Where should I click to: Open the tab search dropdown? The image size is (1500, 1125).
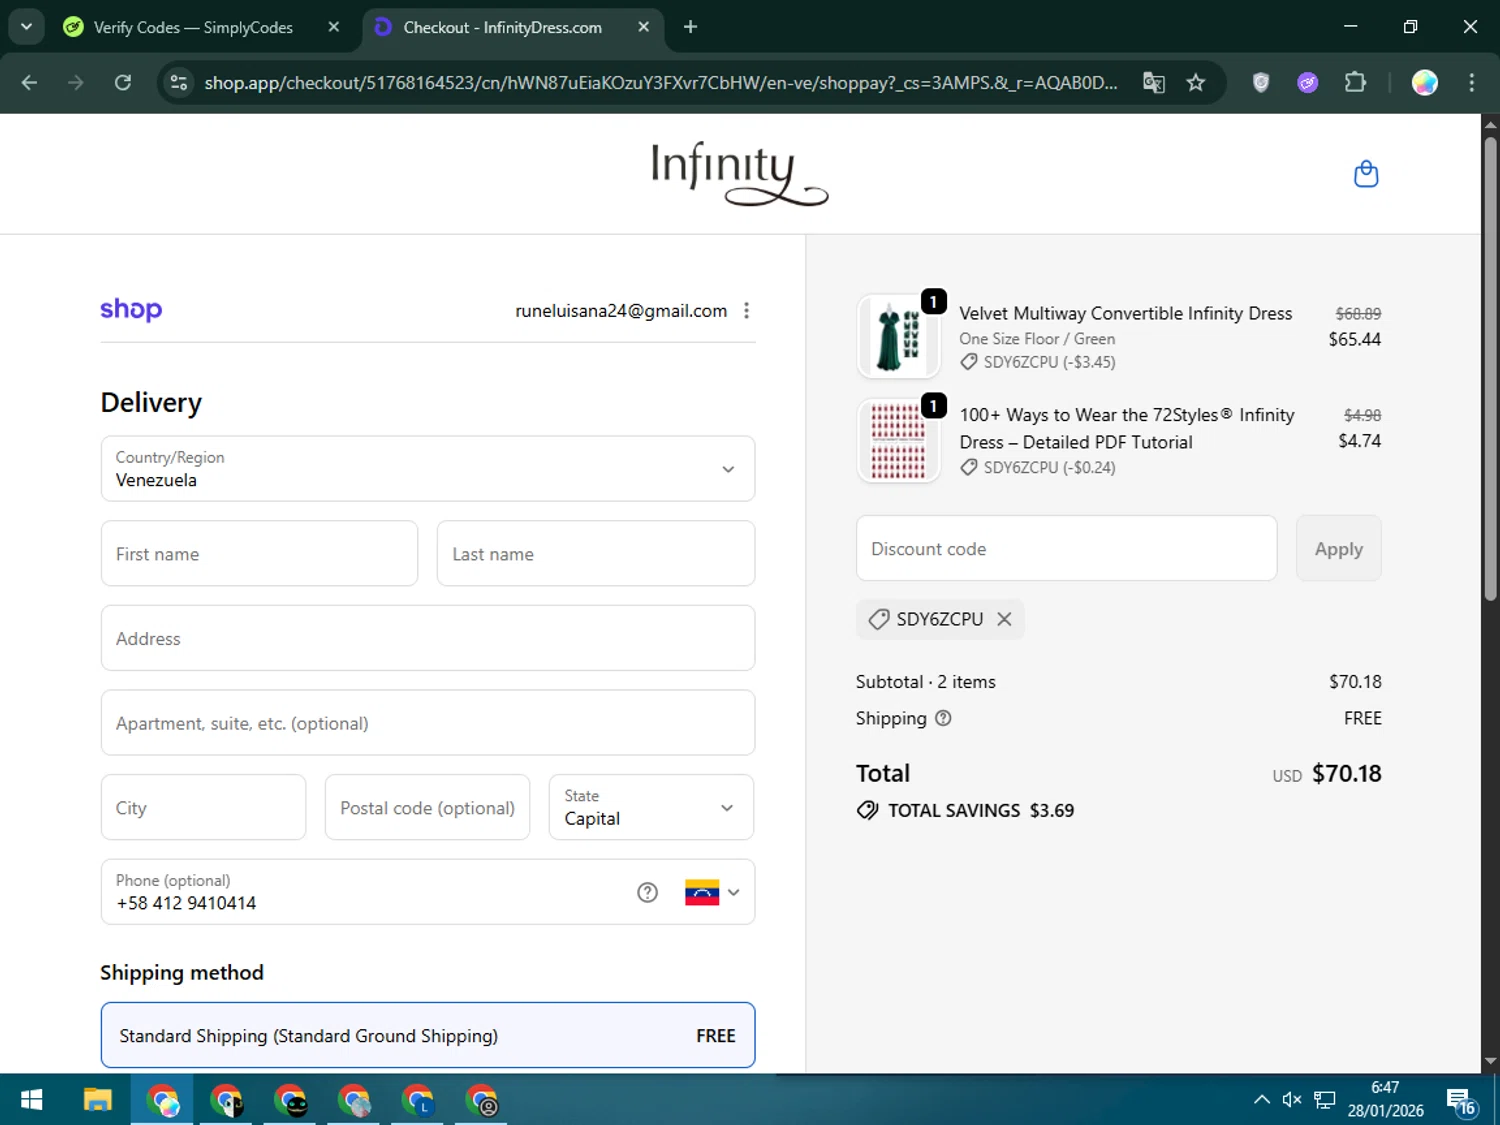pyautogui.click(x=27, y=27)
